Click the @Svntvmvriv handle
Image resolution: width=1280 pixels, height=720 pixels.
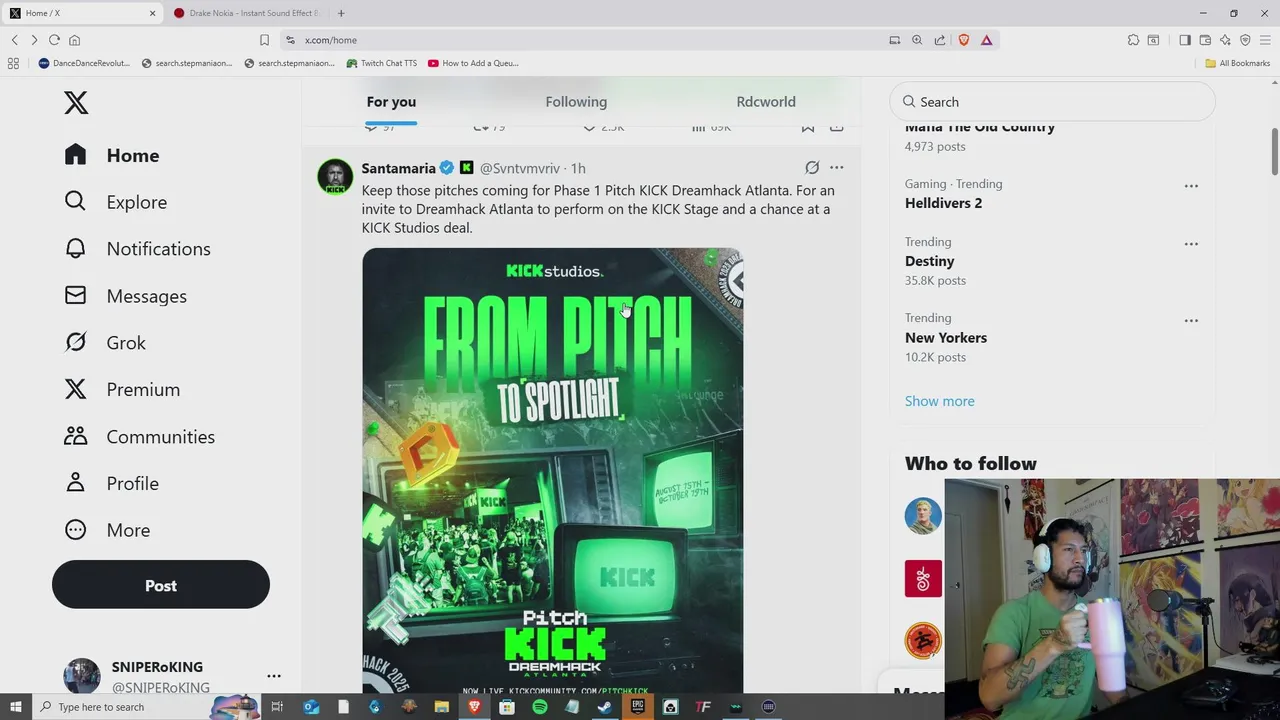pyautogui.click(x=520, y=168)
